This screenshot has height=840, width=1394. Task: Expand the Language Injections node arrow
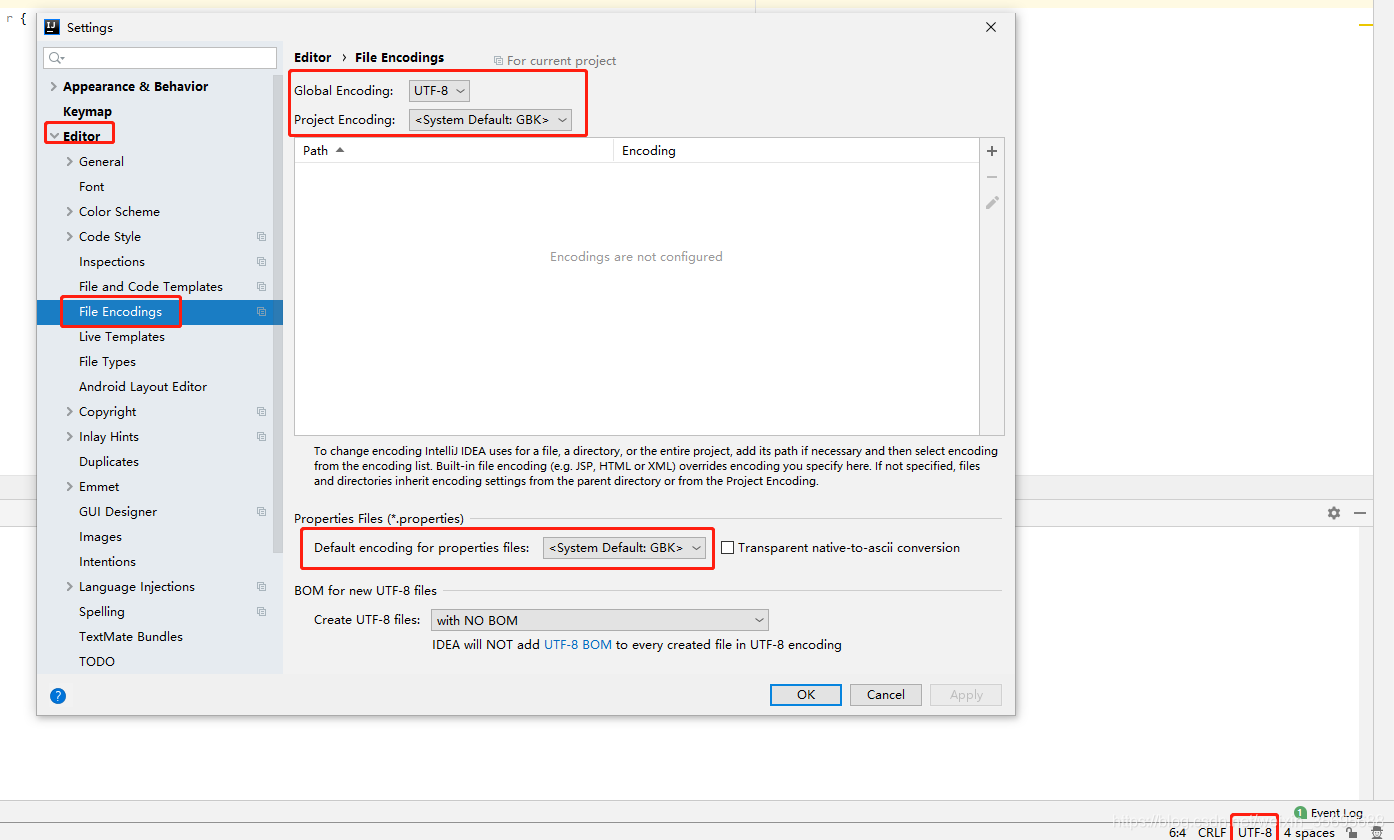tap(69, 587)
